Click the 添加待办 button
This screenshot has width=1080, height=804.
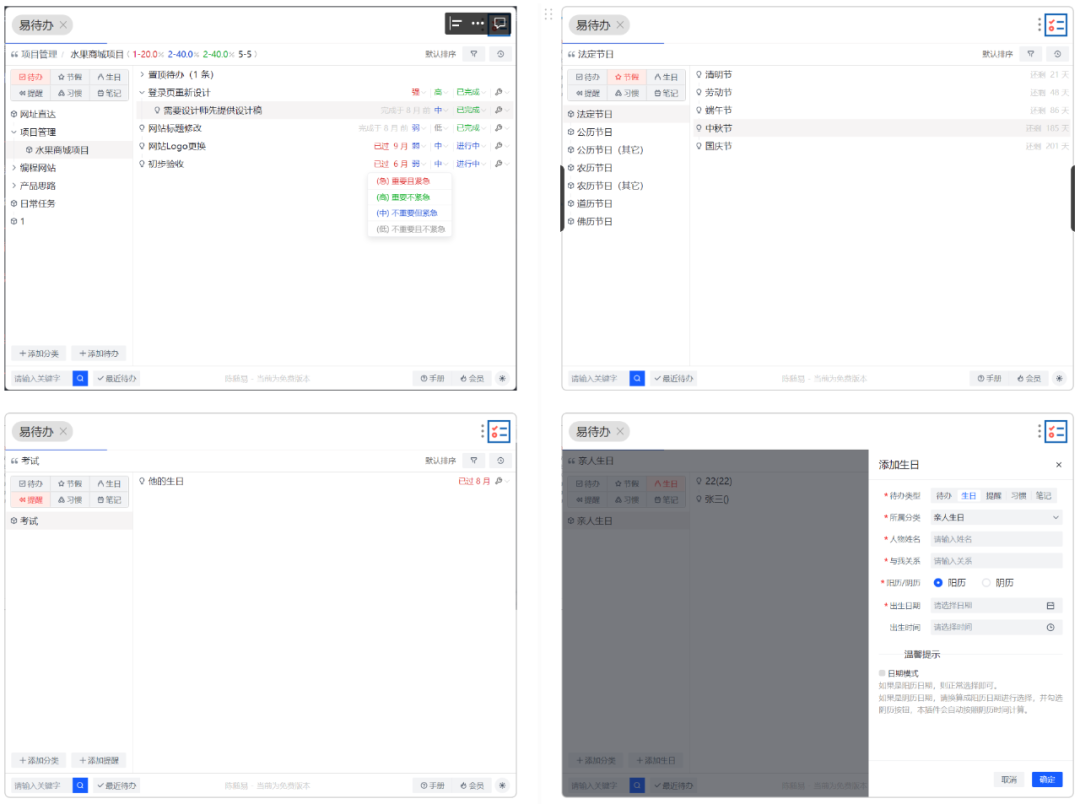point(98,353)
